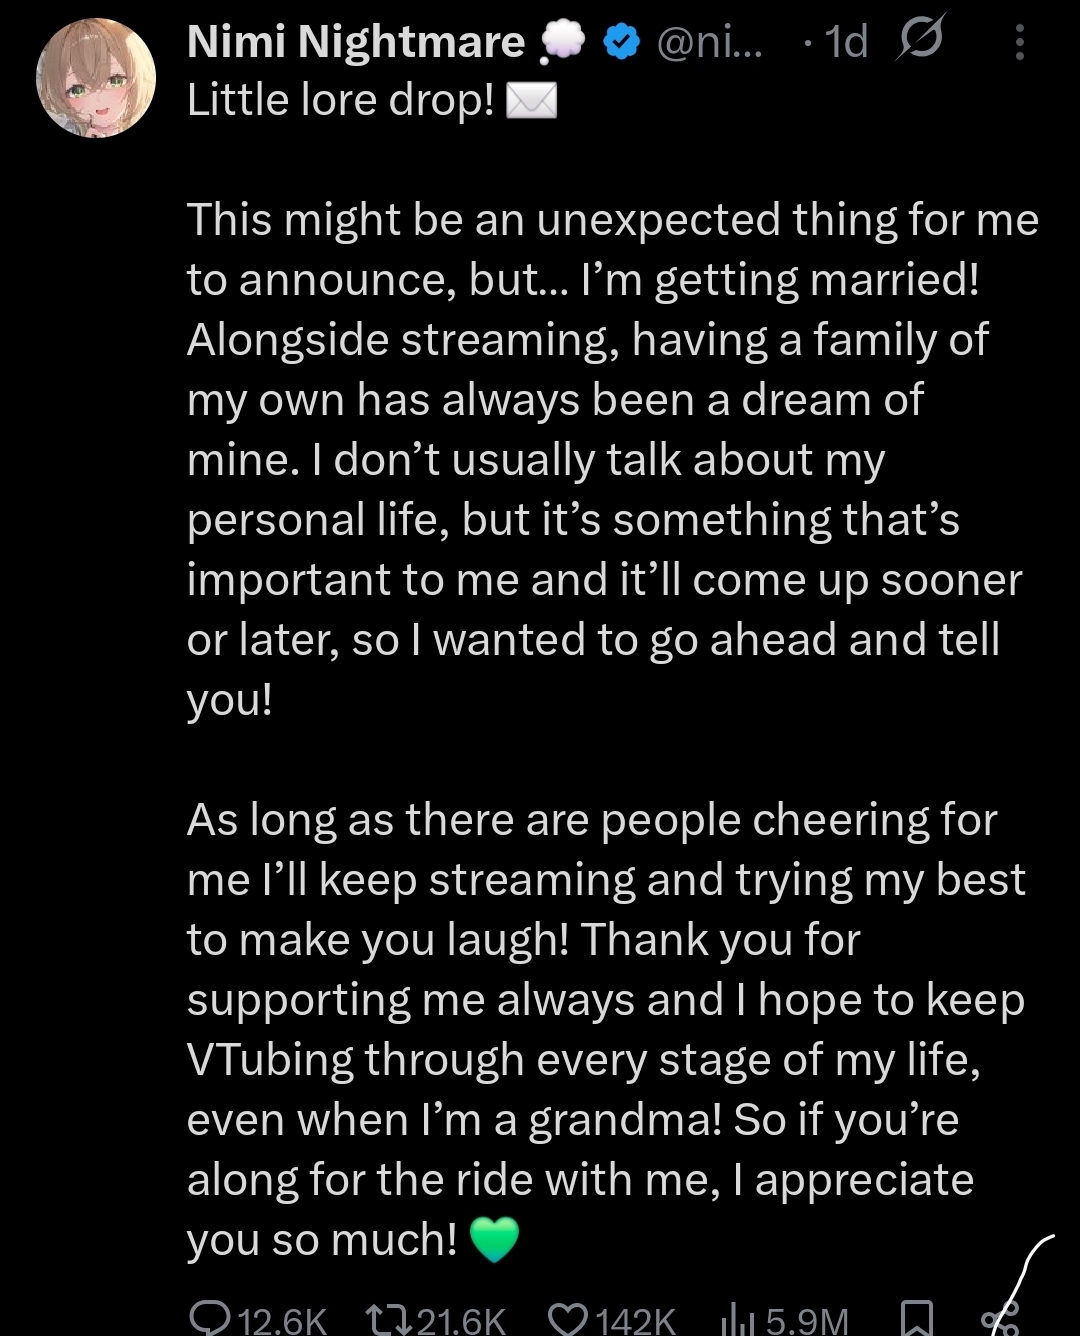The image size is (1080, 1336).
Task: Click the 142K likes count
Action: pos(636,1321)
